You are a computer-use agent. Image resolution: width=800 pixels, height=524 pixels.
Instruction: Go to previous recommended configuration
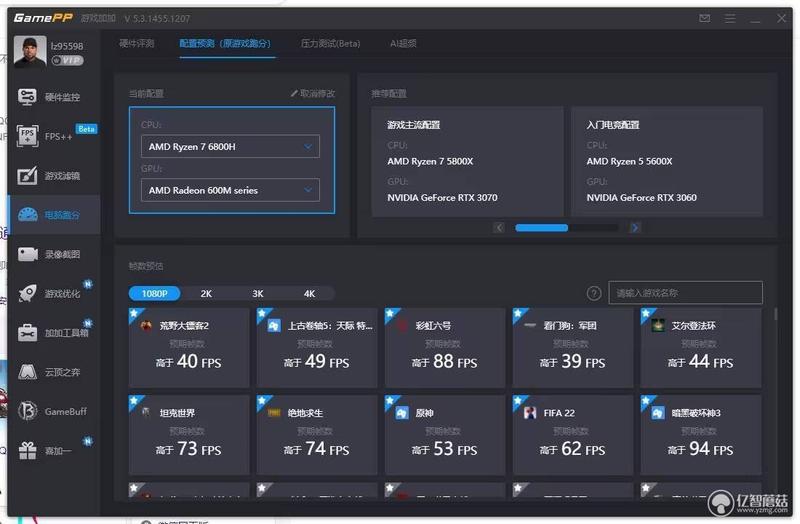point(499,228)
